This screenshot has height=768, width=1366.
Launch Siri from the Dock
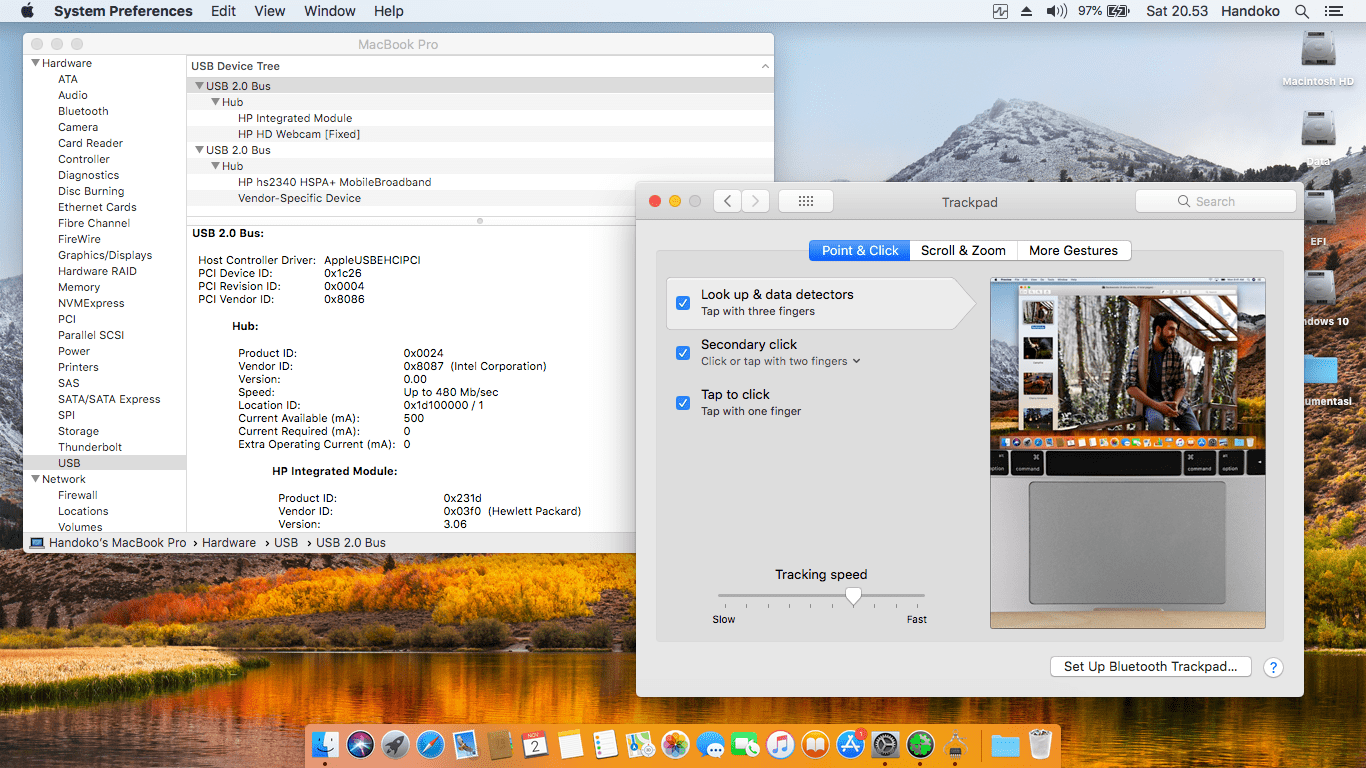[360, 745]
